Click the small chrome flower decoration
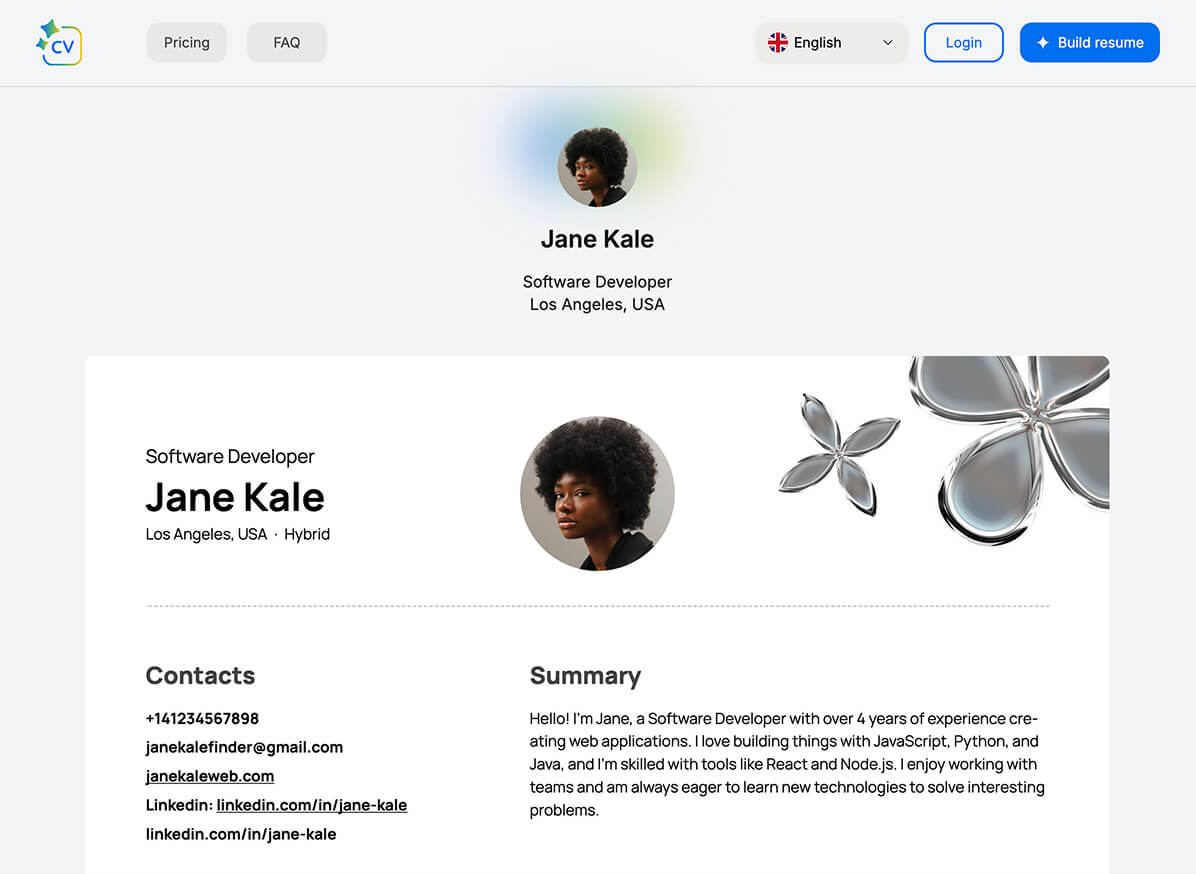Screen dimensions: 1196x874 (839, 454)
